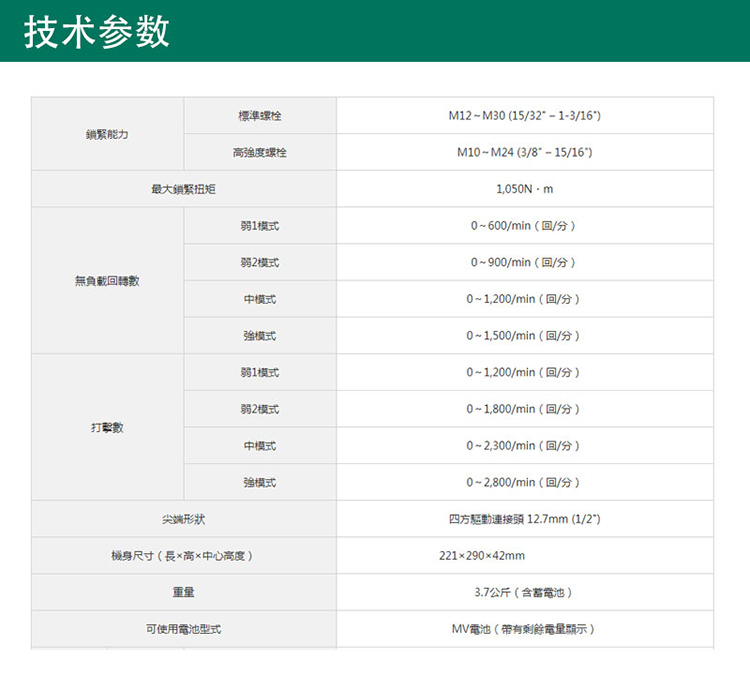Viewport: 750px width, 690px height.
Task: Select the 0~1,800/min impact value
Action: click(x=524, y=409)
